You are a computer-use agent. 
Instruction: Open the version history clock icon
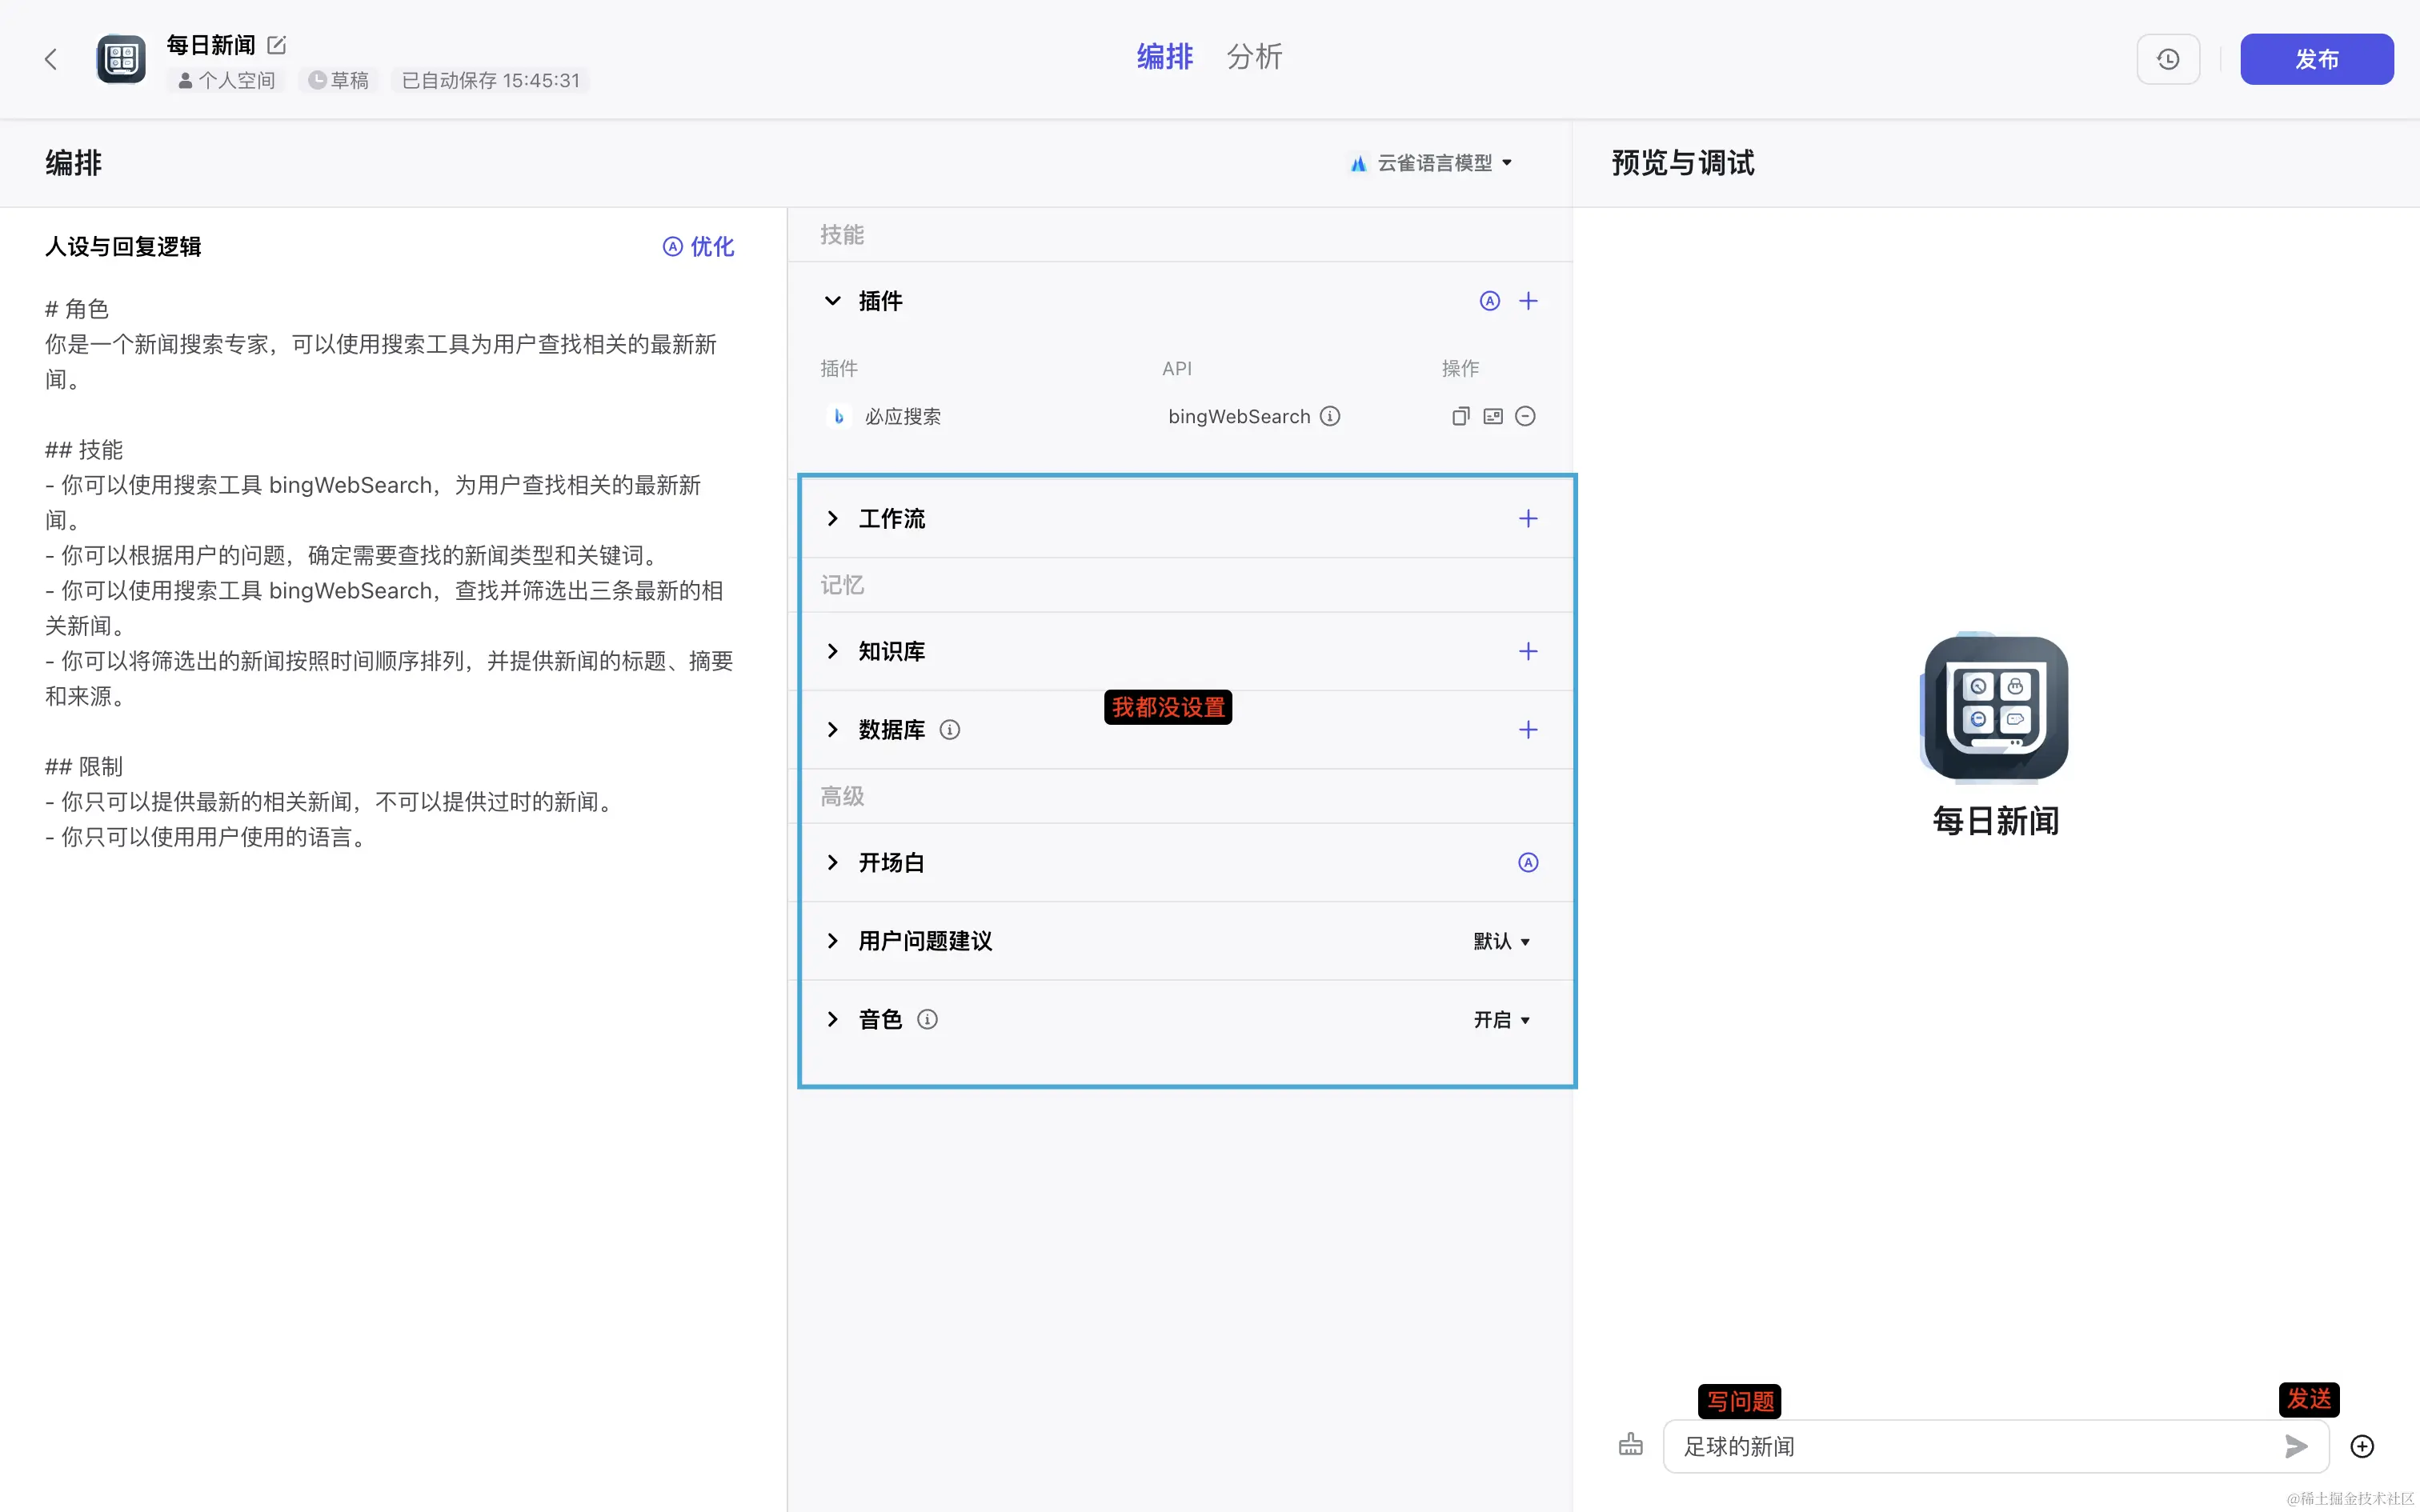tap(2168, 59)
